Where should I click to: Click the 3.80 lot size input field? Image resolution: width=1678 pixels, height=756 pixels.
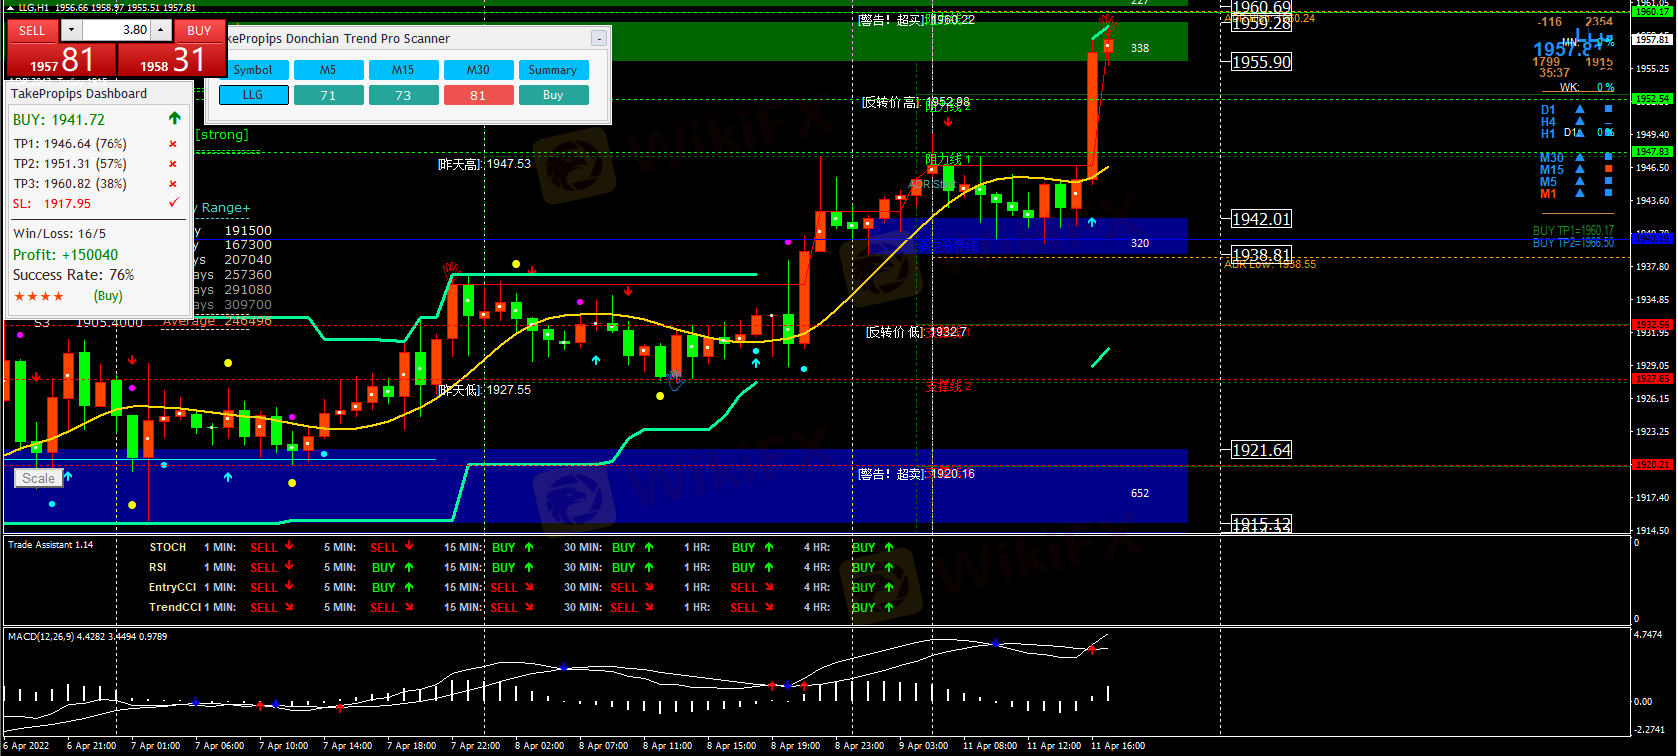click(x=117, y=30)
